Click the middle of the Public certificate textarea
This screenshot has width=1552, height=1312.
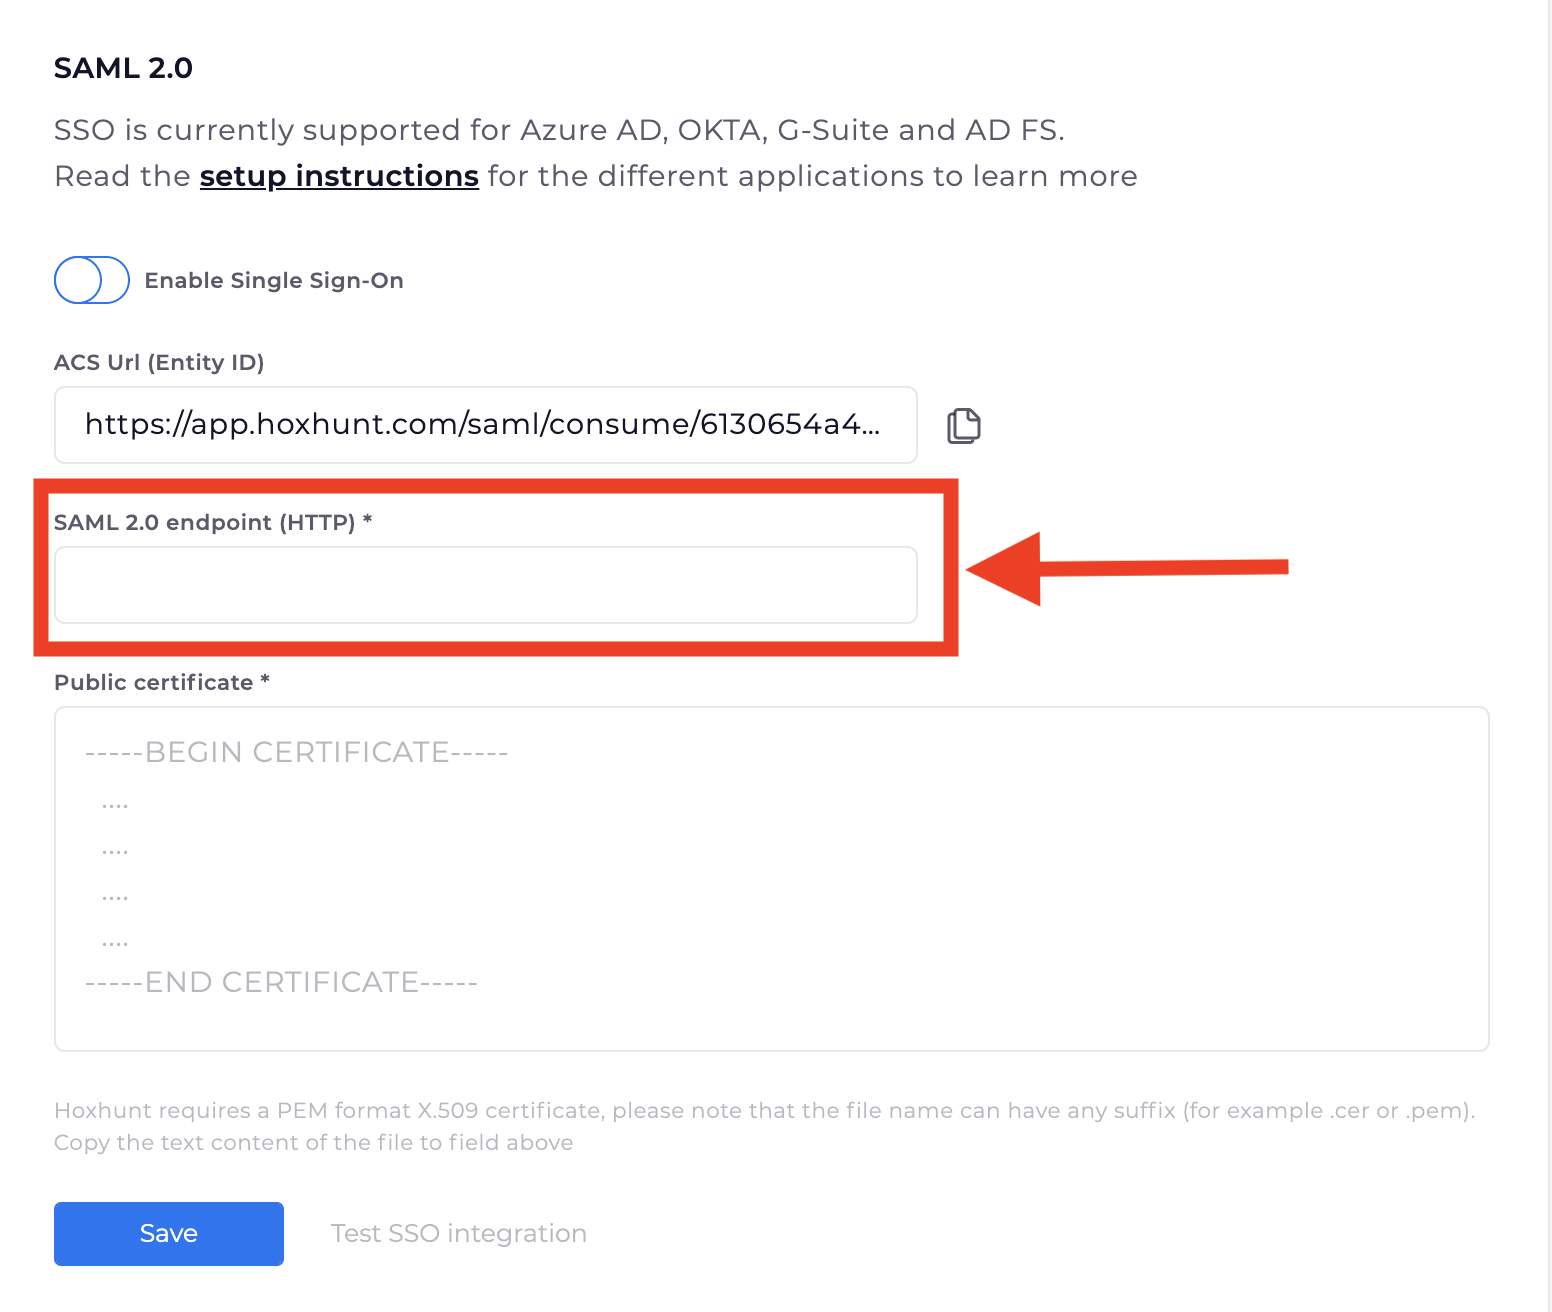point(771,878)
